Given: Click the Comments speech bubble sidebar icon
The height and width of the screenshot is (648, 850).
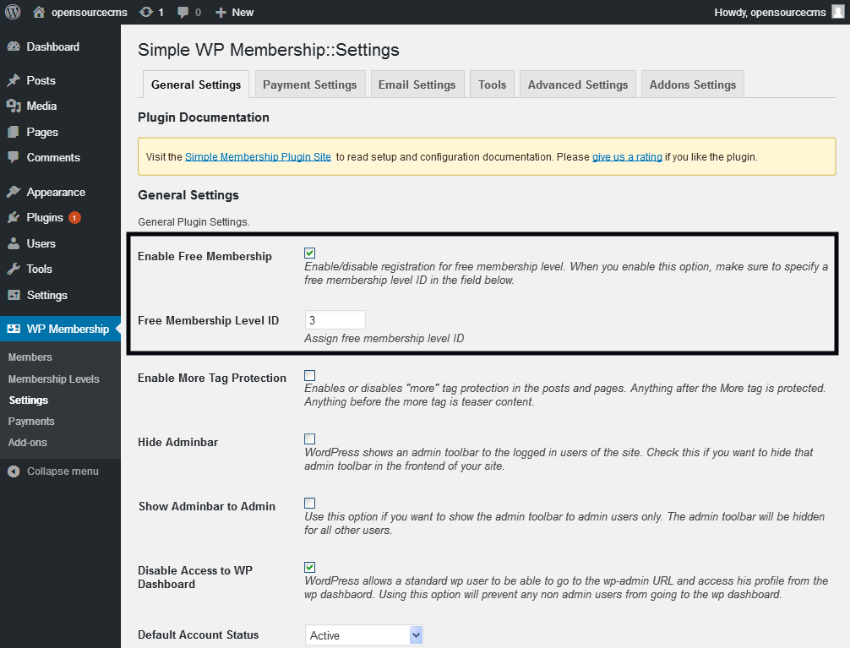Looking at the screenshot, I should [x=14, y=158].
